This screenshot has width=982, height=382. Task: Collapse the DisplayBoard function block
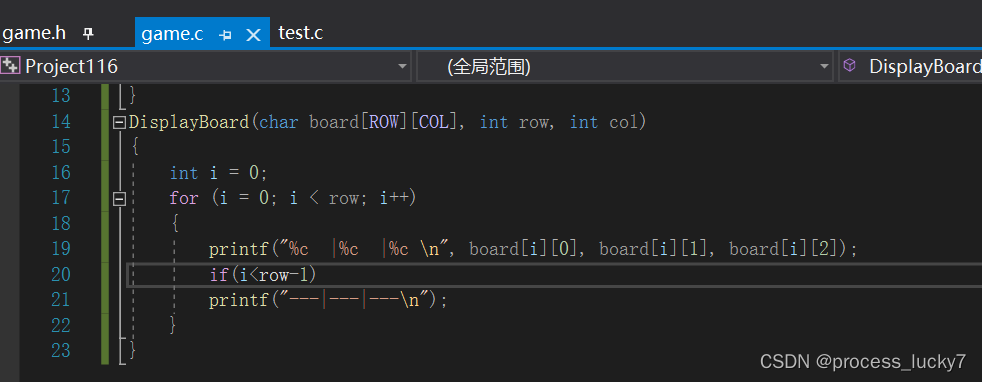coord(119,122)
